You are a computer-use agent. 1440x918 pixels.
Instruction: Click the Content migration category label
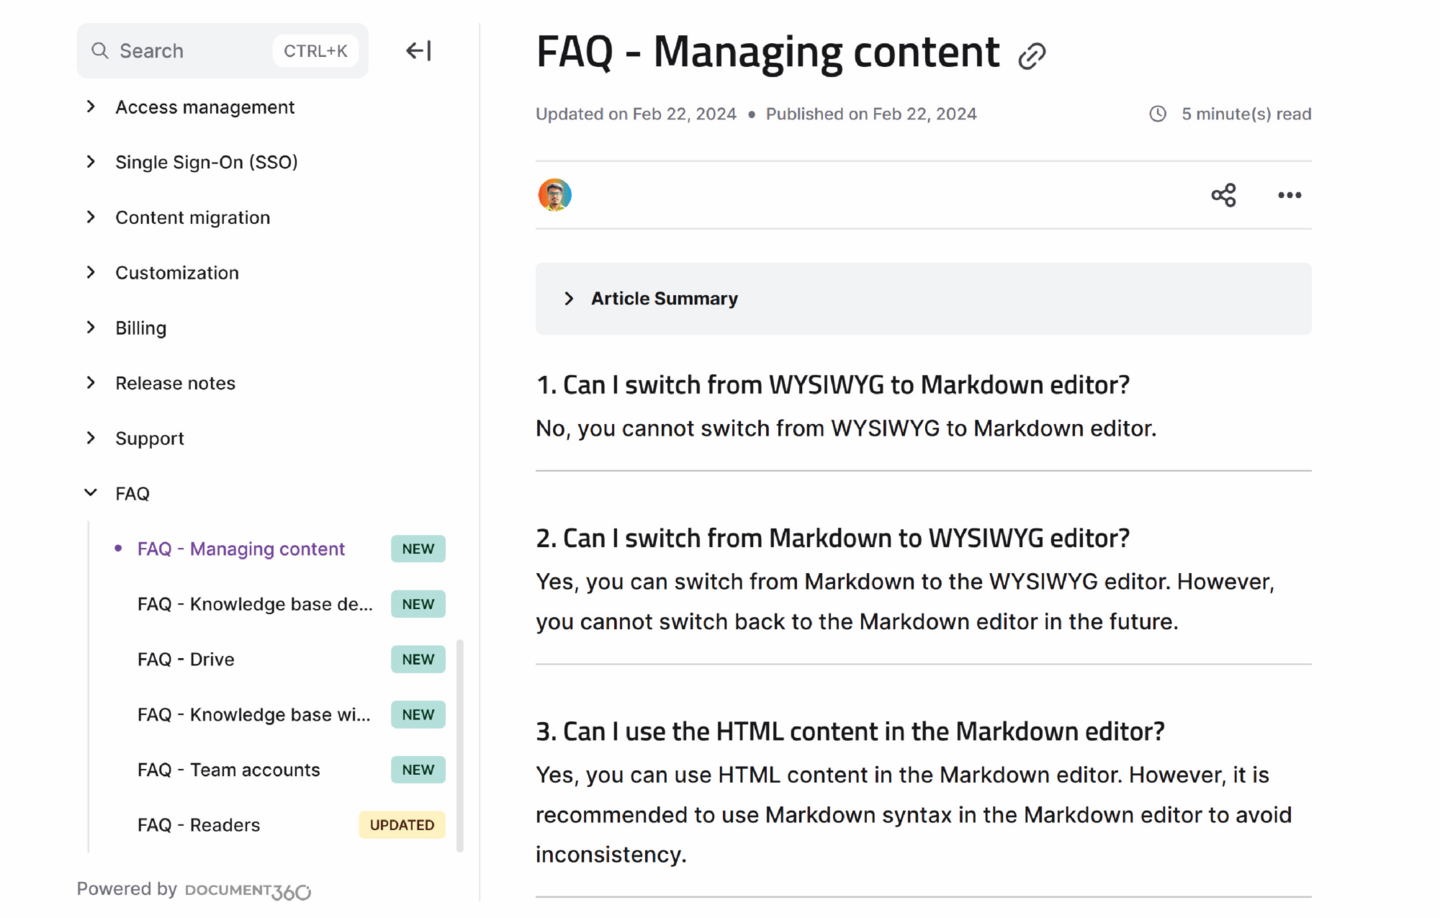[x=193, y=218]
